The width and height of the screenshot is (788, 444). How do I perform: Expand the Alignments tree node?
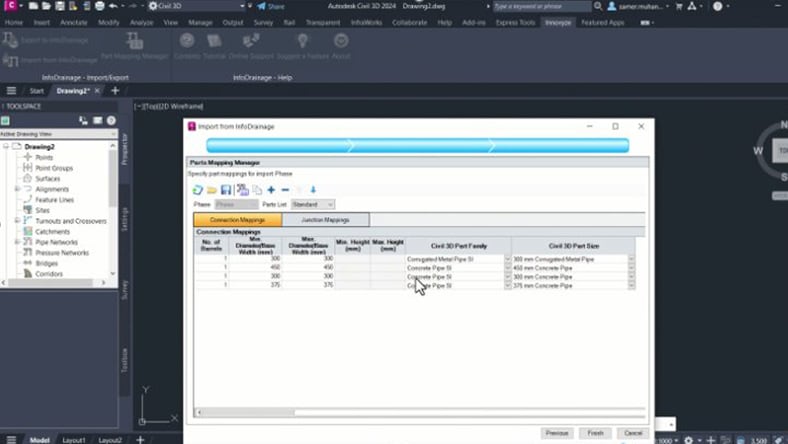coord(17,189)
